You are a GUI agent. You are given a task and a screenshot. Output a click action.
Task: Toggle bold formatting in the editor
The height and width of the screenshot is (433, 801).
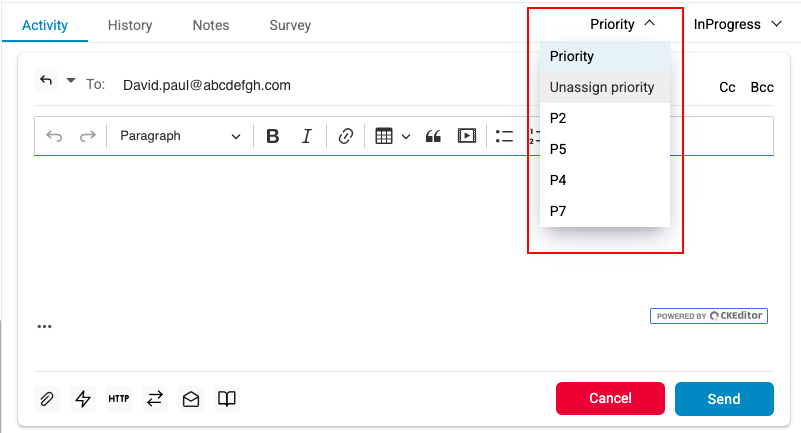272,136
